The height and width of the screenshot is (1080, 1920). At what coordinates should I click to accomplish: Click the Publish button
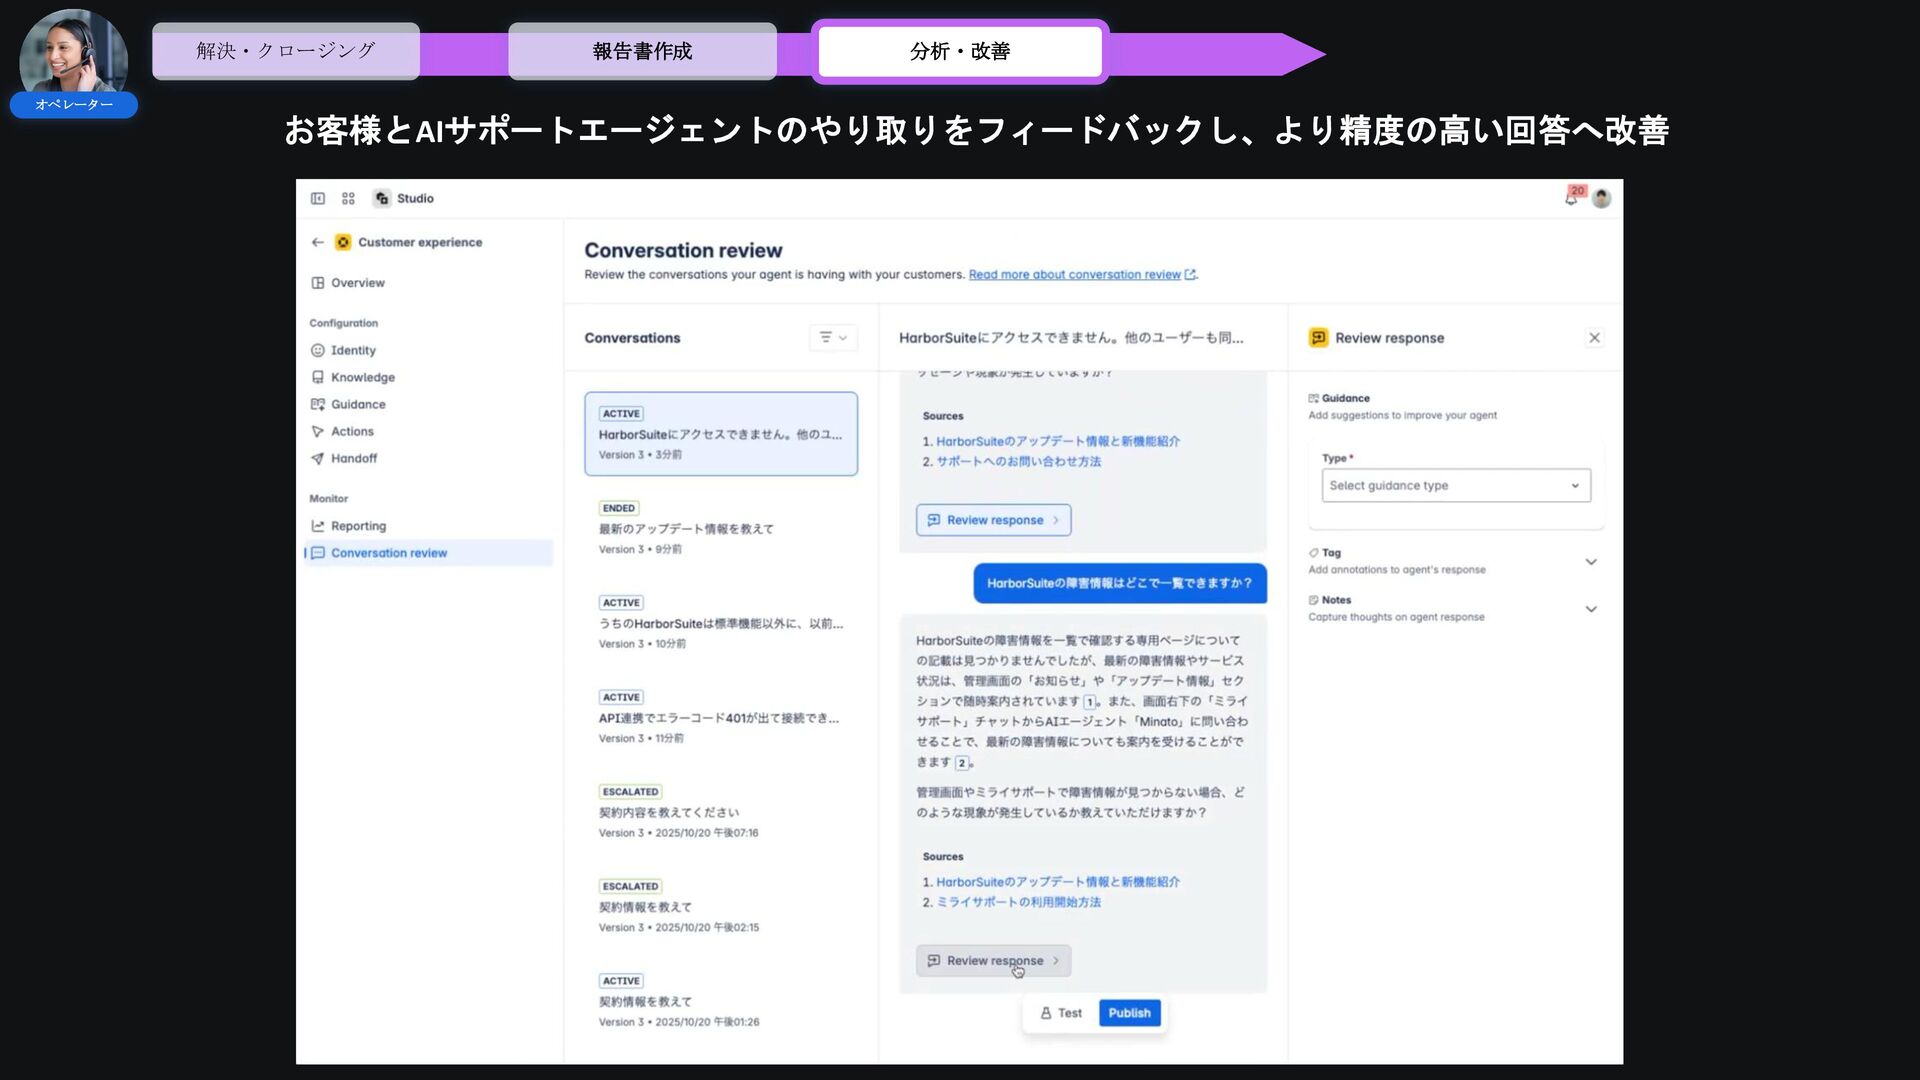pos(1129,1013)
